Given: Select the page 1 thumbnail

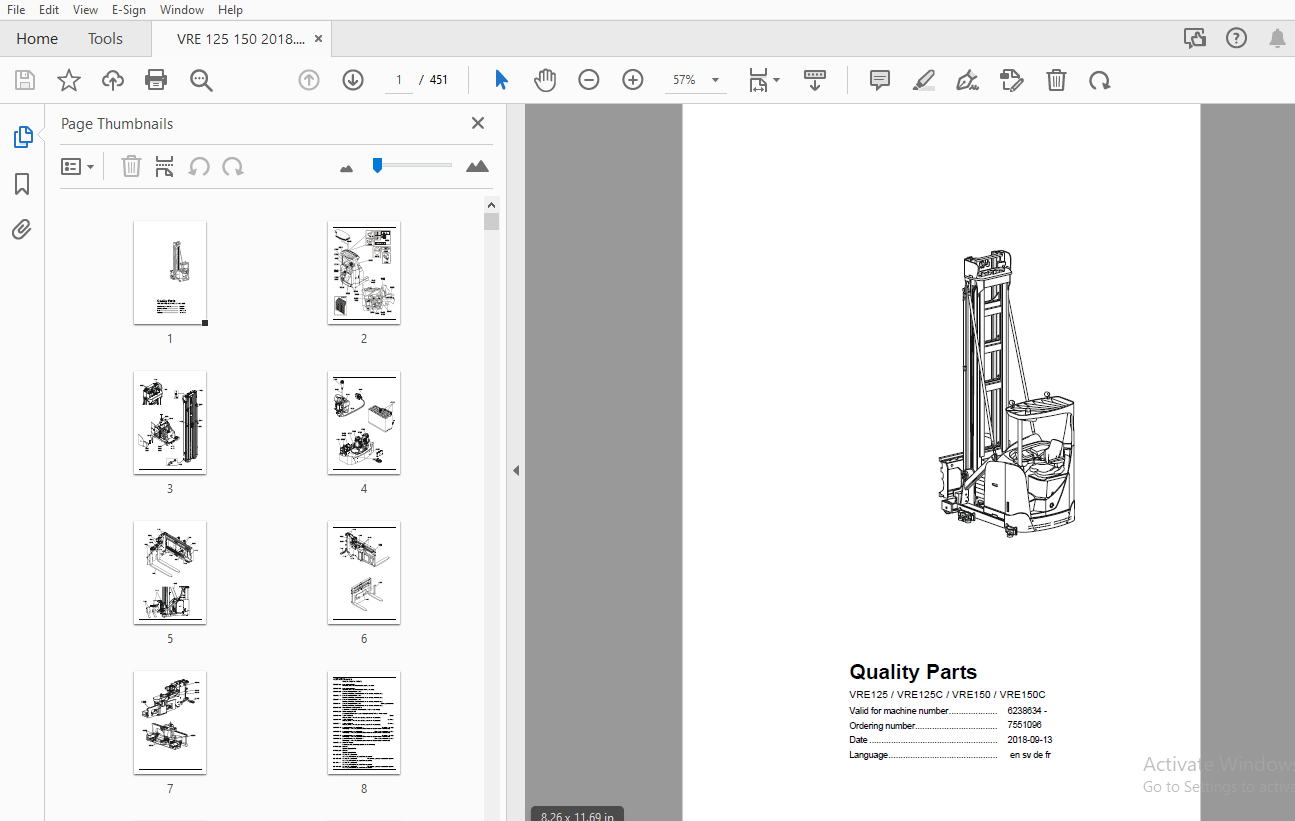Looking at the screenshot, I should 170,273.
